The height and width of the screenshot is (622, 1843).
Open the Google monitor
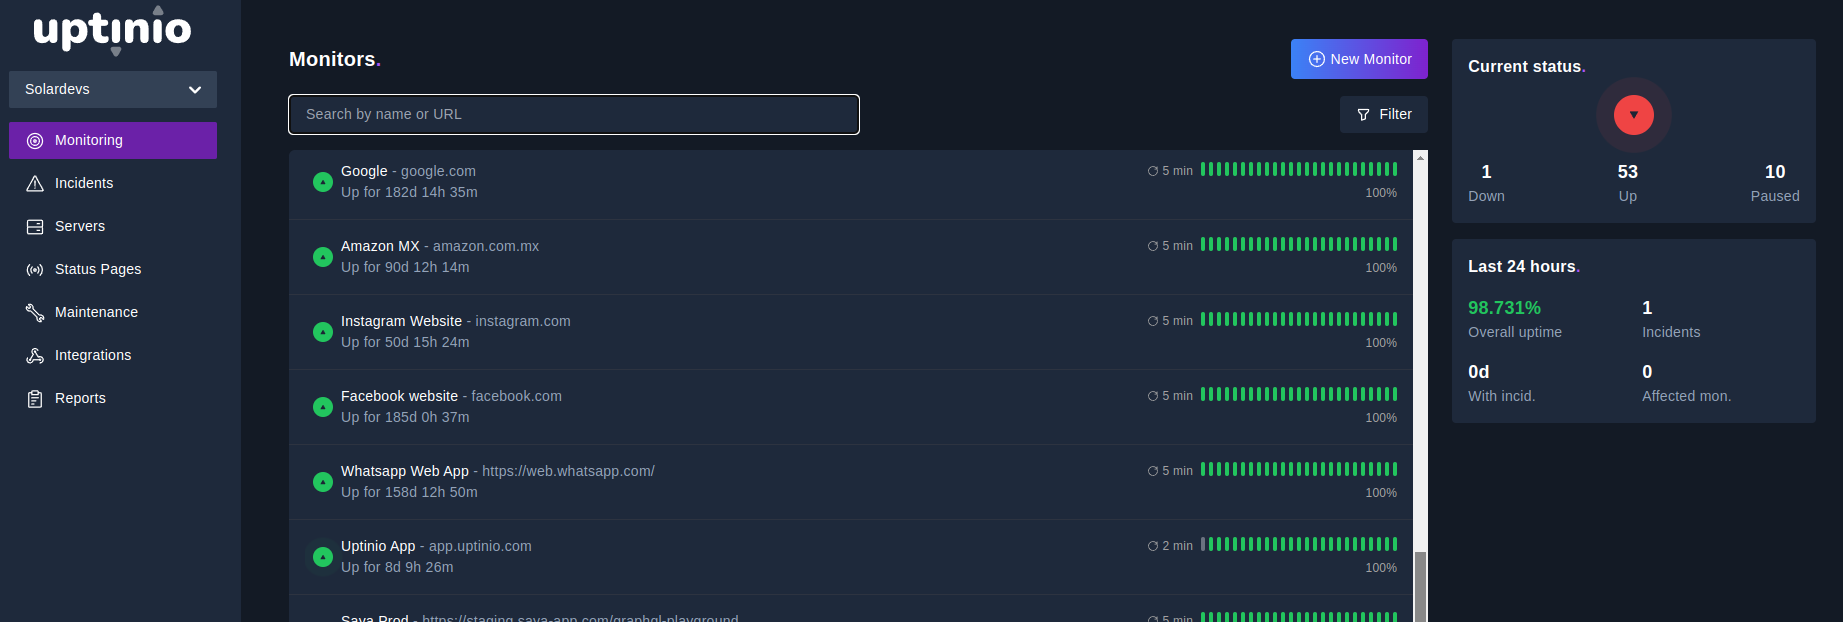pyautogui.click(x=851, y=182)
